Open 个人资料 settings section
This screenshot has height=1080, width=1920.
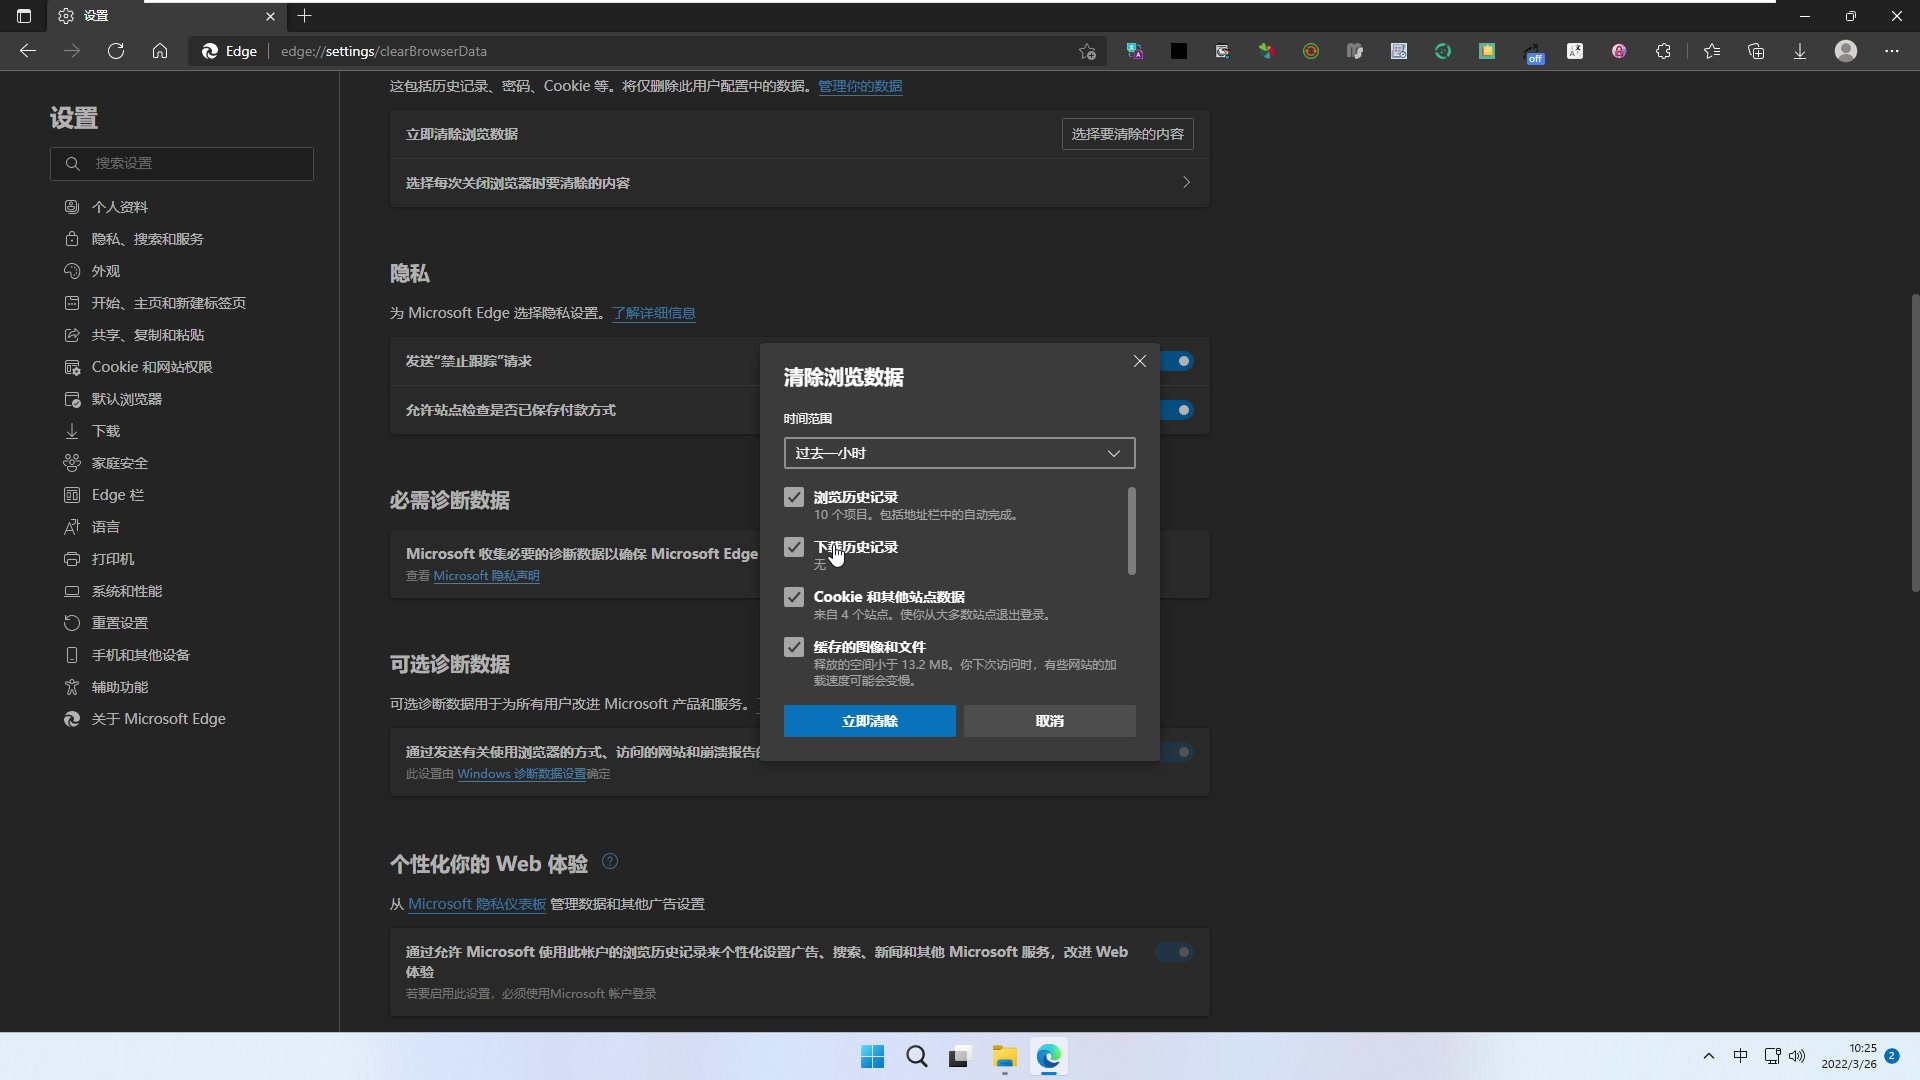tap(119, 207)
